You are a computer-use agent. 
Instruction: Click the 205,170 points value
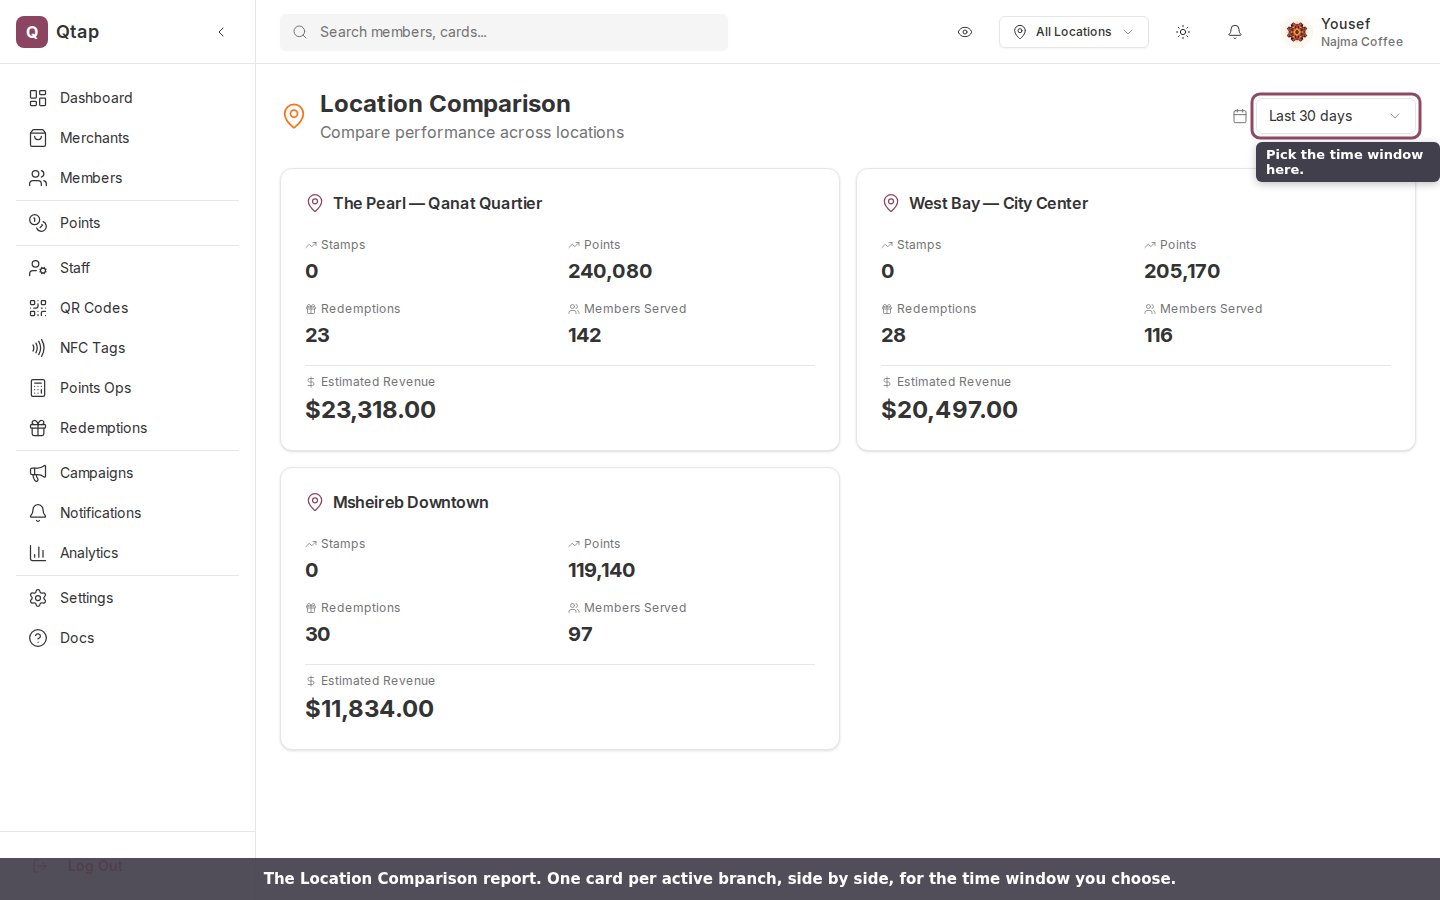coord(1182,271)
